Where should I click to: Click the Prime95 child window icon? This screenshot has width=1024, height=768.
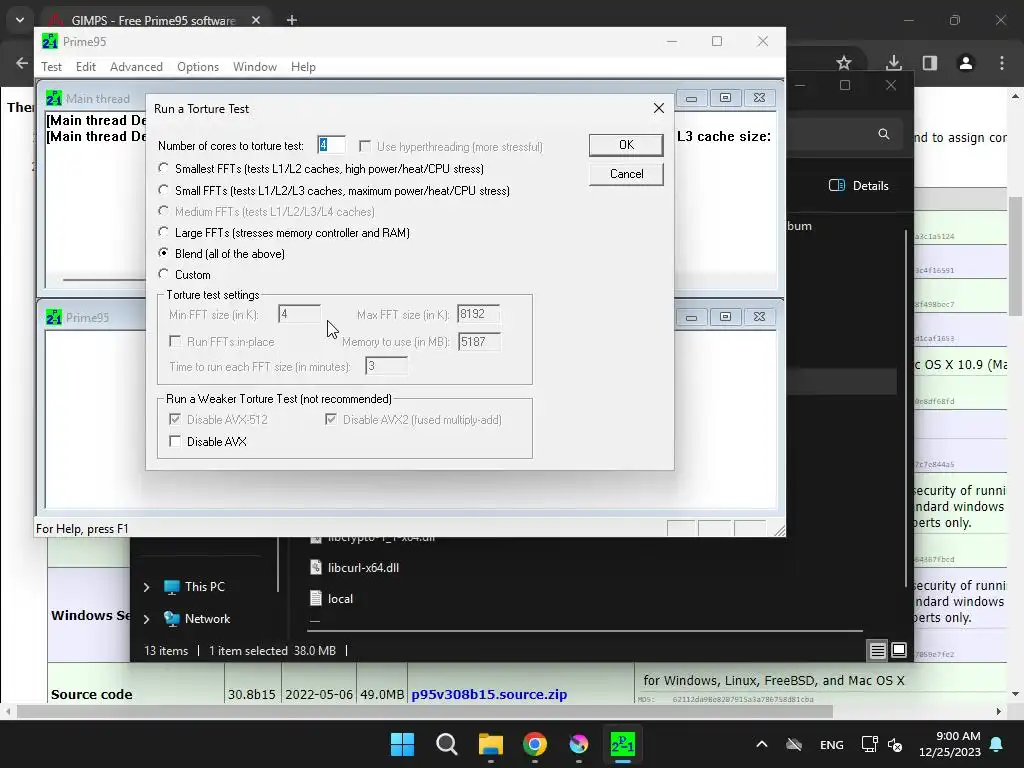click(x=54, y=317)
